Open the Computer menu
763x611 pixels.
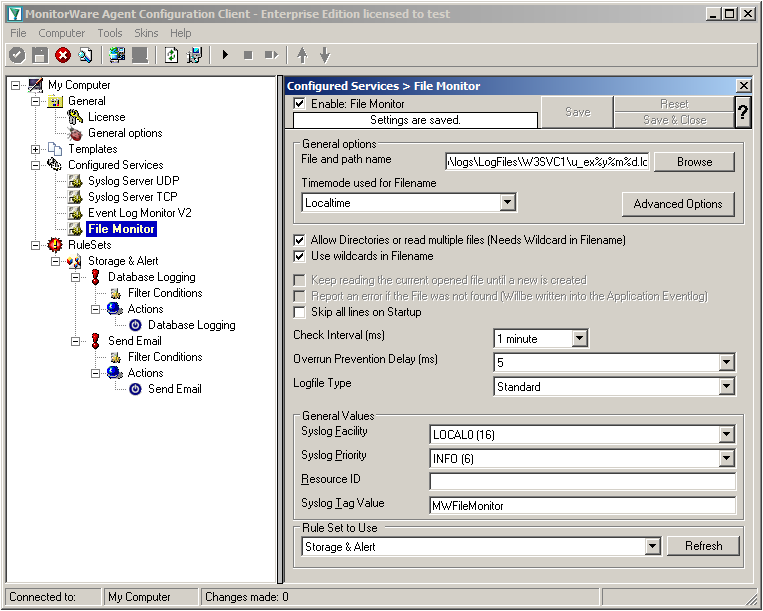(62, 33)
